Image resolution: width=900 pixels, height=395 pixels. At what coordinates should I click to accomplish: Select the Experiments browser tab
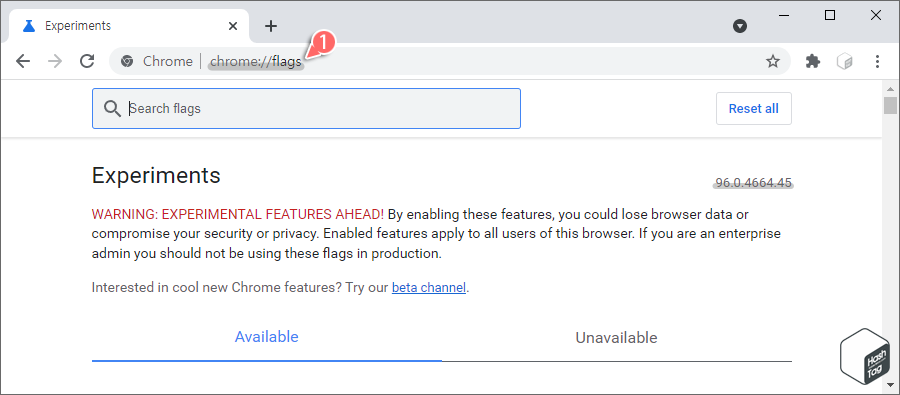point(129,26)
